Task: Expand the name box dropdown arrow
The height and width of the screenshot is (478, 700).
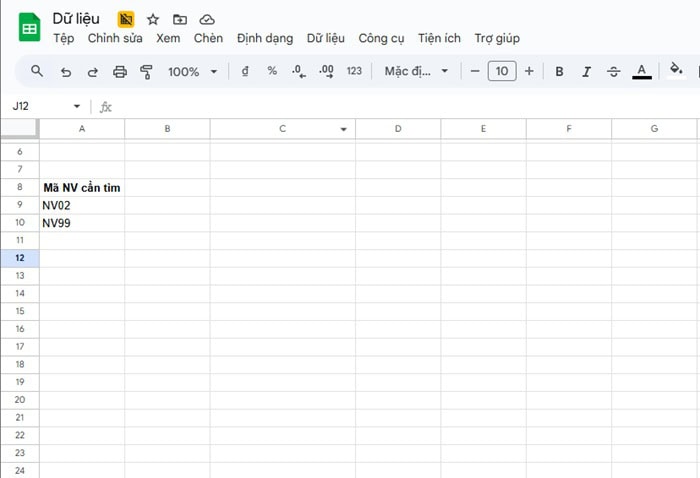Action: pos(77,107)
